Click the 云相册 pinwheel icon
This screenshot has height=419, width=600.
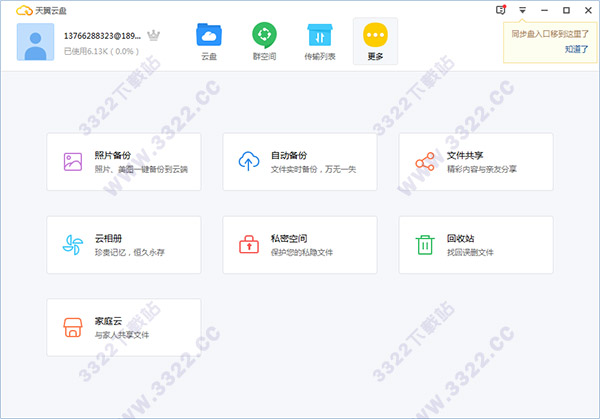(x=73, y=245)
